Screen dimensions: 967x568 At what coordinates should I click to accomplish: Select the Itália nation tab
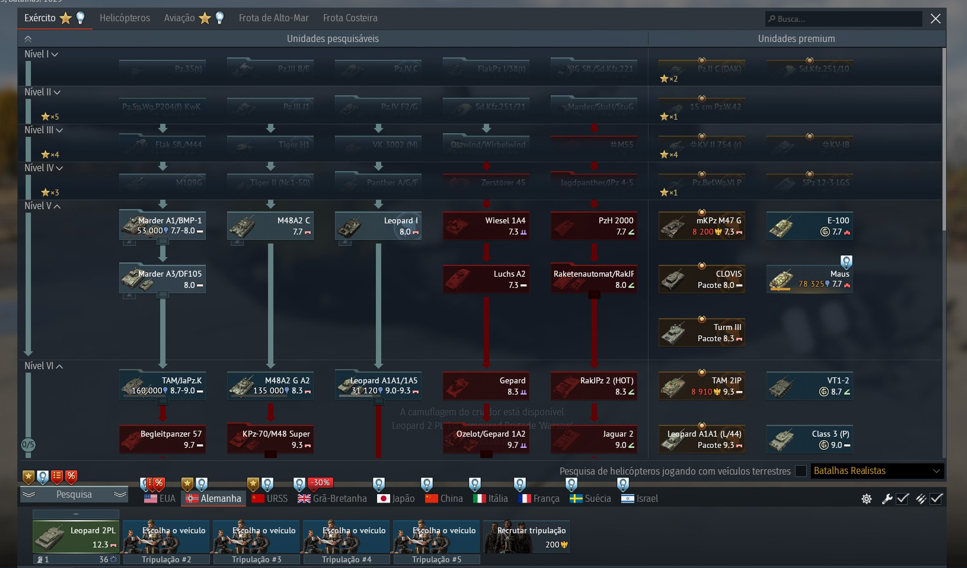[x=490, y=498]
